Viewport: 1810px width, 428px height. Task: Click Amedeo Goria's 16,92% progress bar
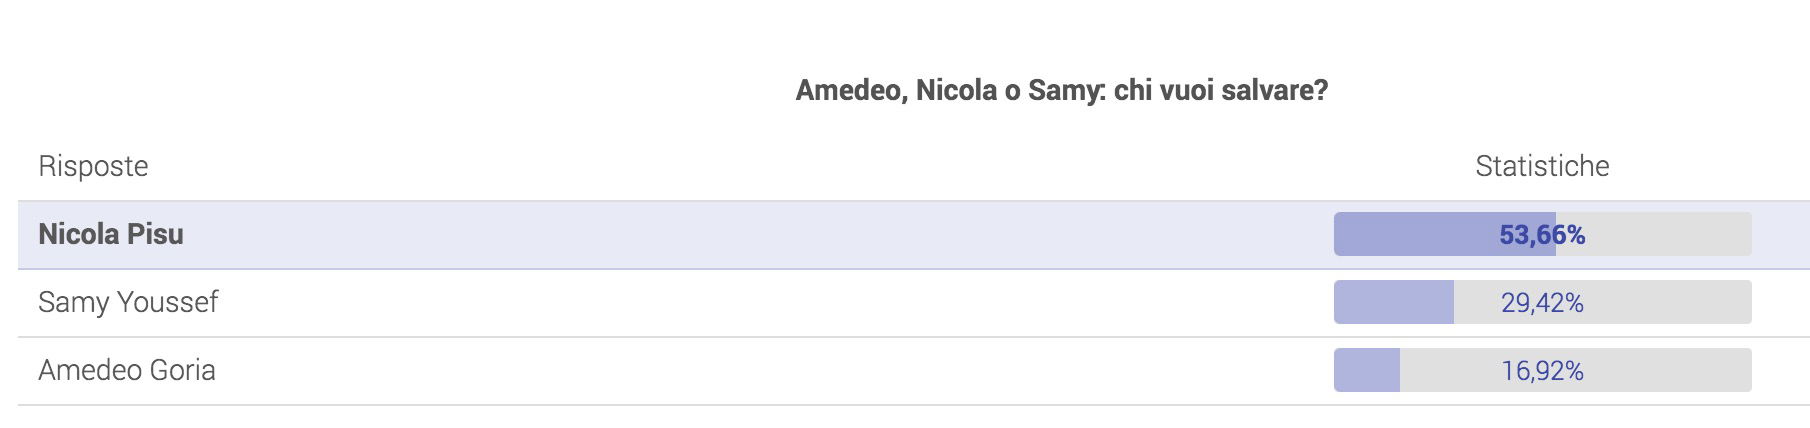[x=1542, y=370]
